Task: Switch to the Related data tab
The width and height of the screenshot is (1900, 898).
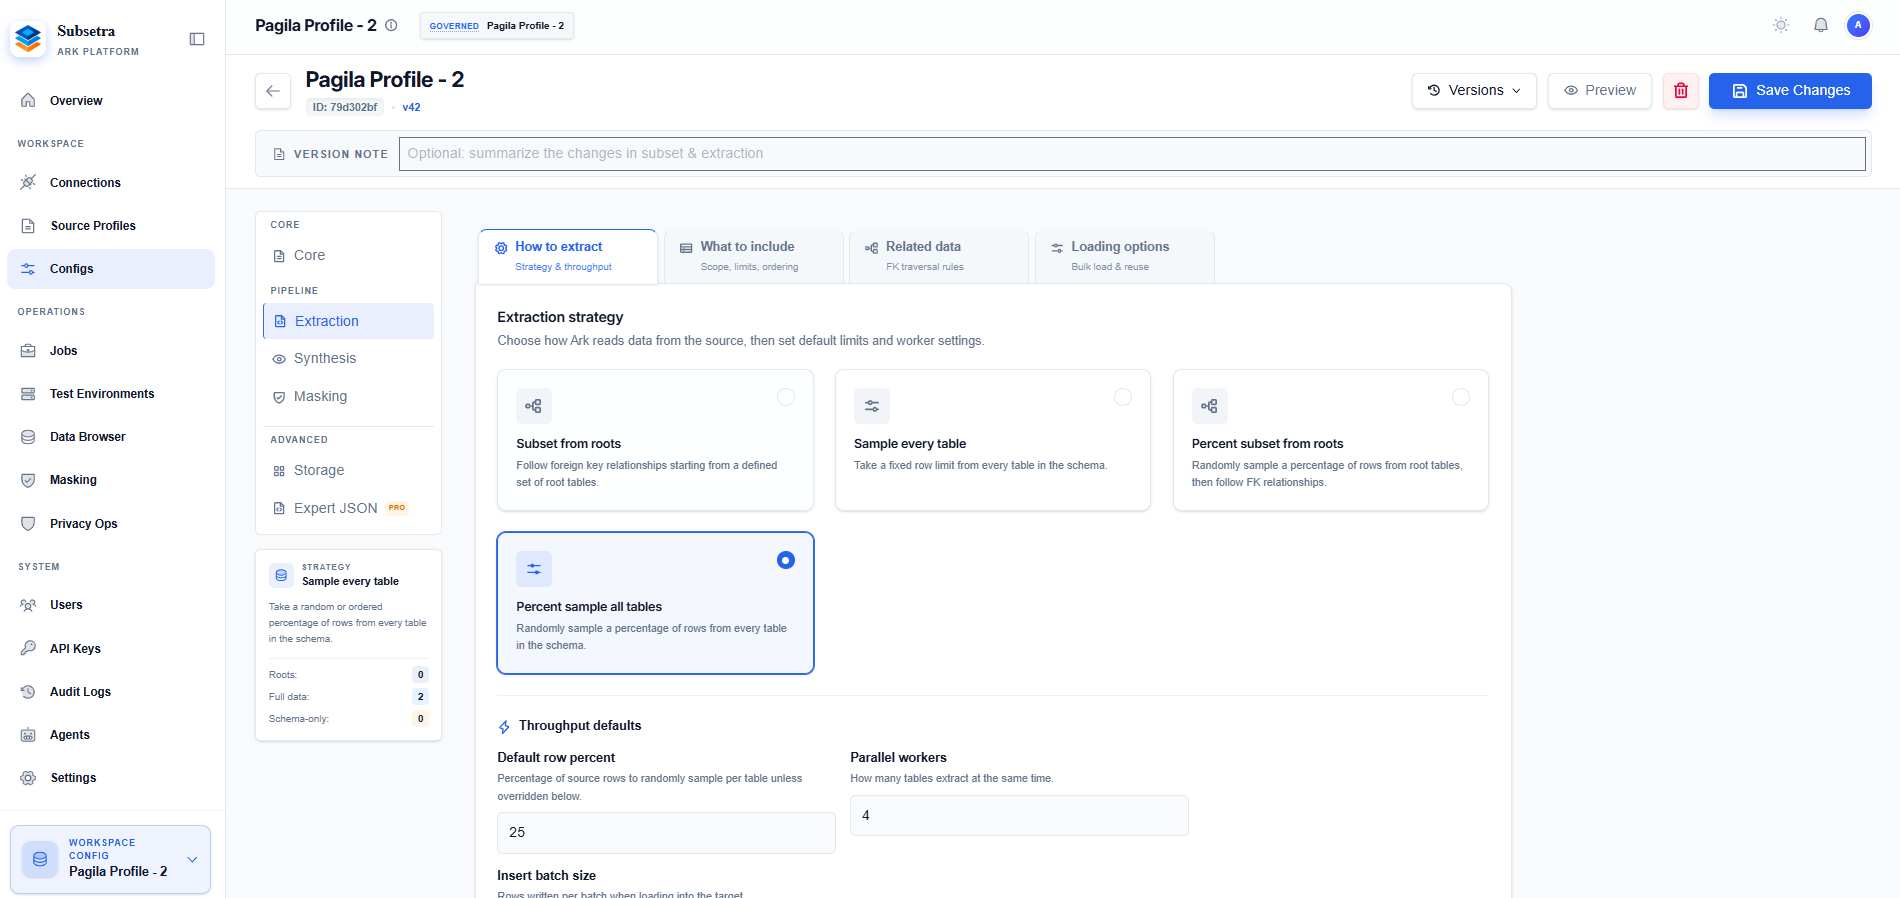Action: point(939,257)
